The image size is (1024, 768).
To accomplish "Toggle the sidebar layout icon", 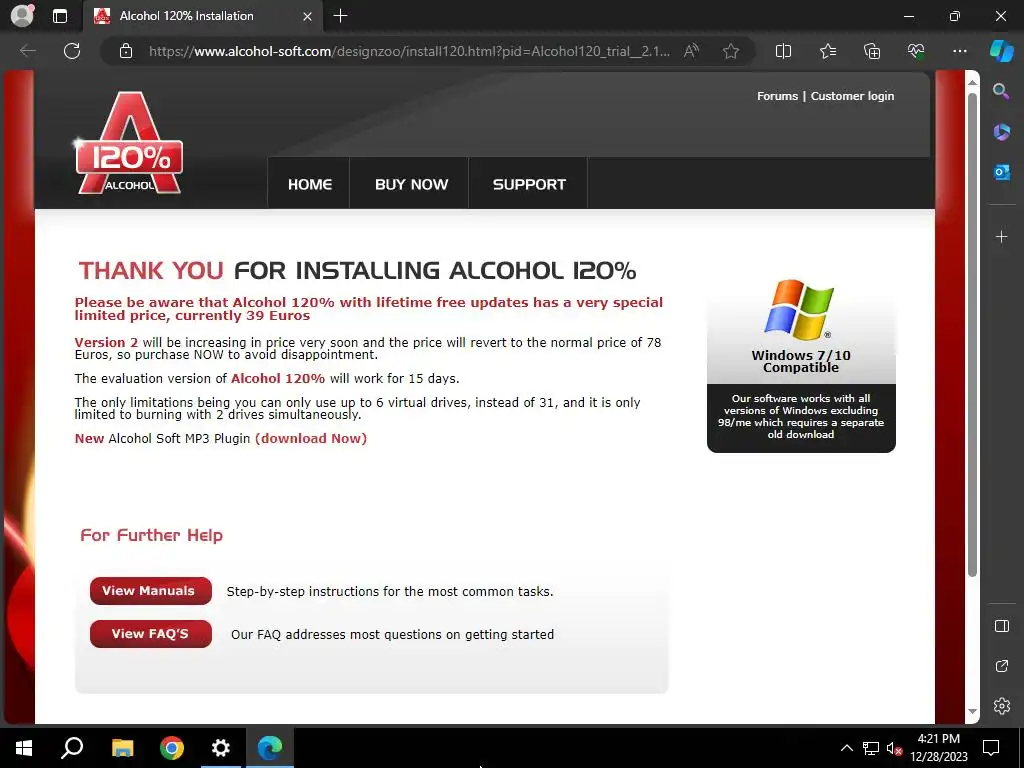I will [x=1001, y=626].
